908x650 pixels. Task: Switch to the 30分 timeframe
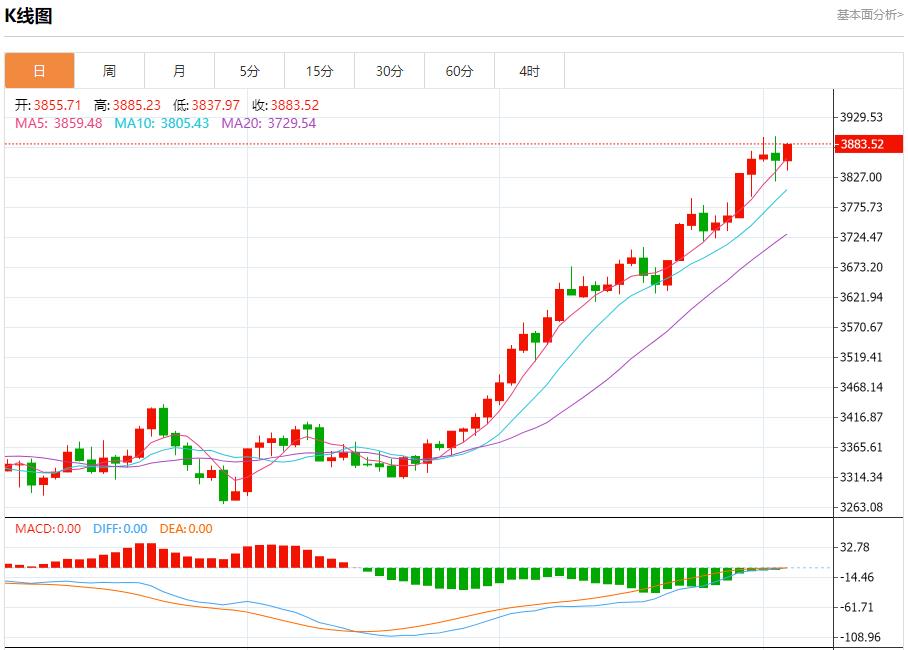[390, 71]
